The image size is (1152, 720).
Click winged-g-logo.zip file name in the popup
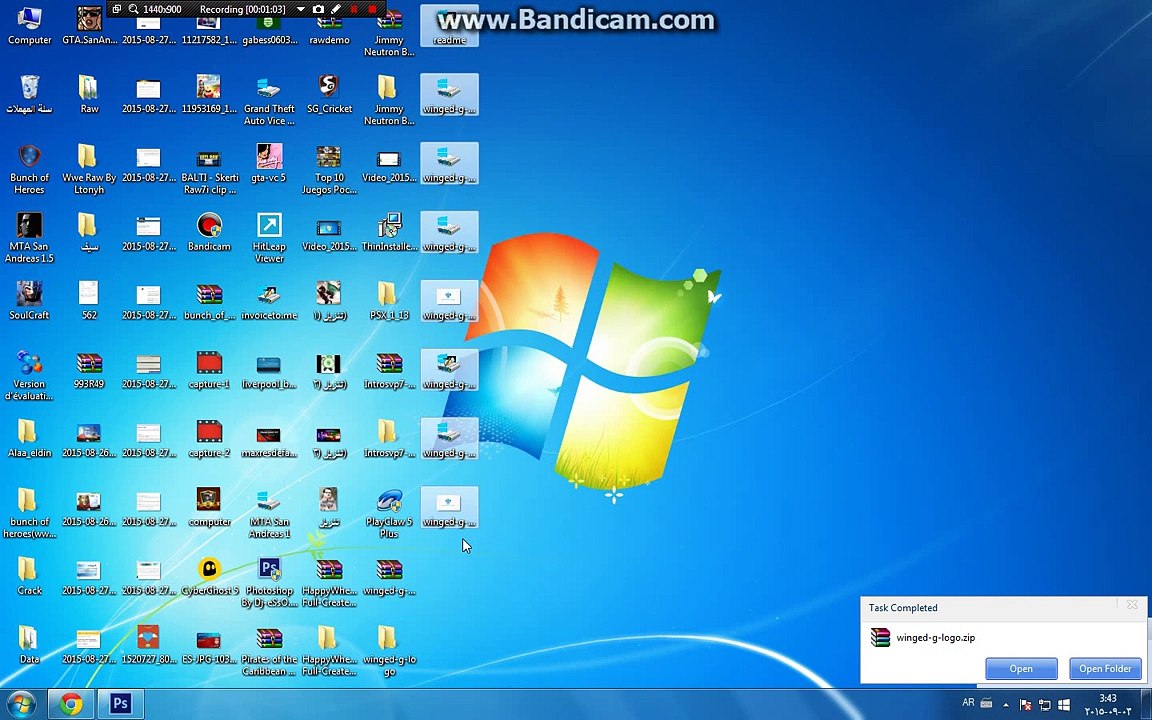(935, 638)
